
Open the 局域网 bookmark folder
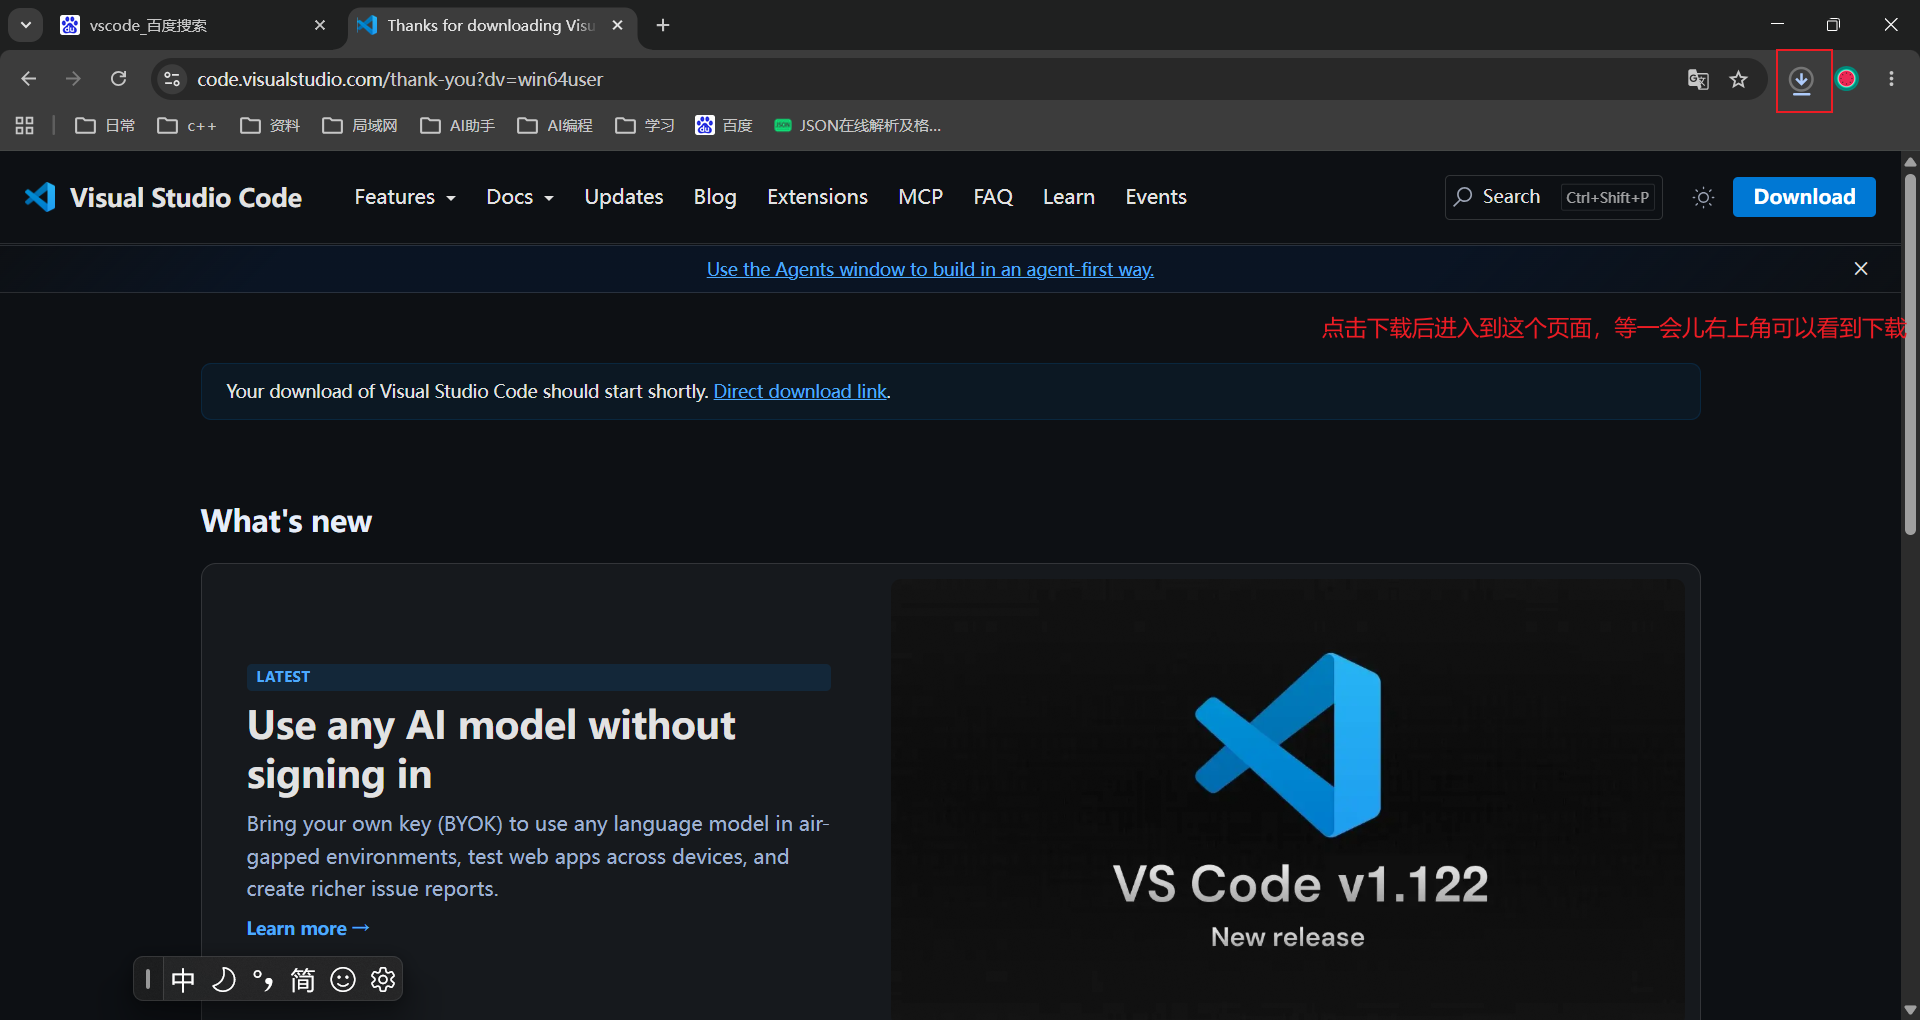(360, 125)
